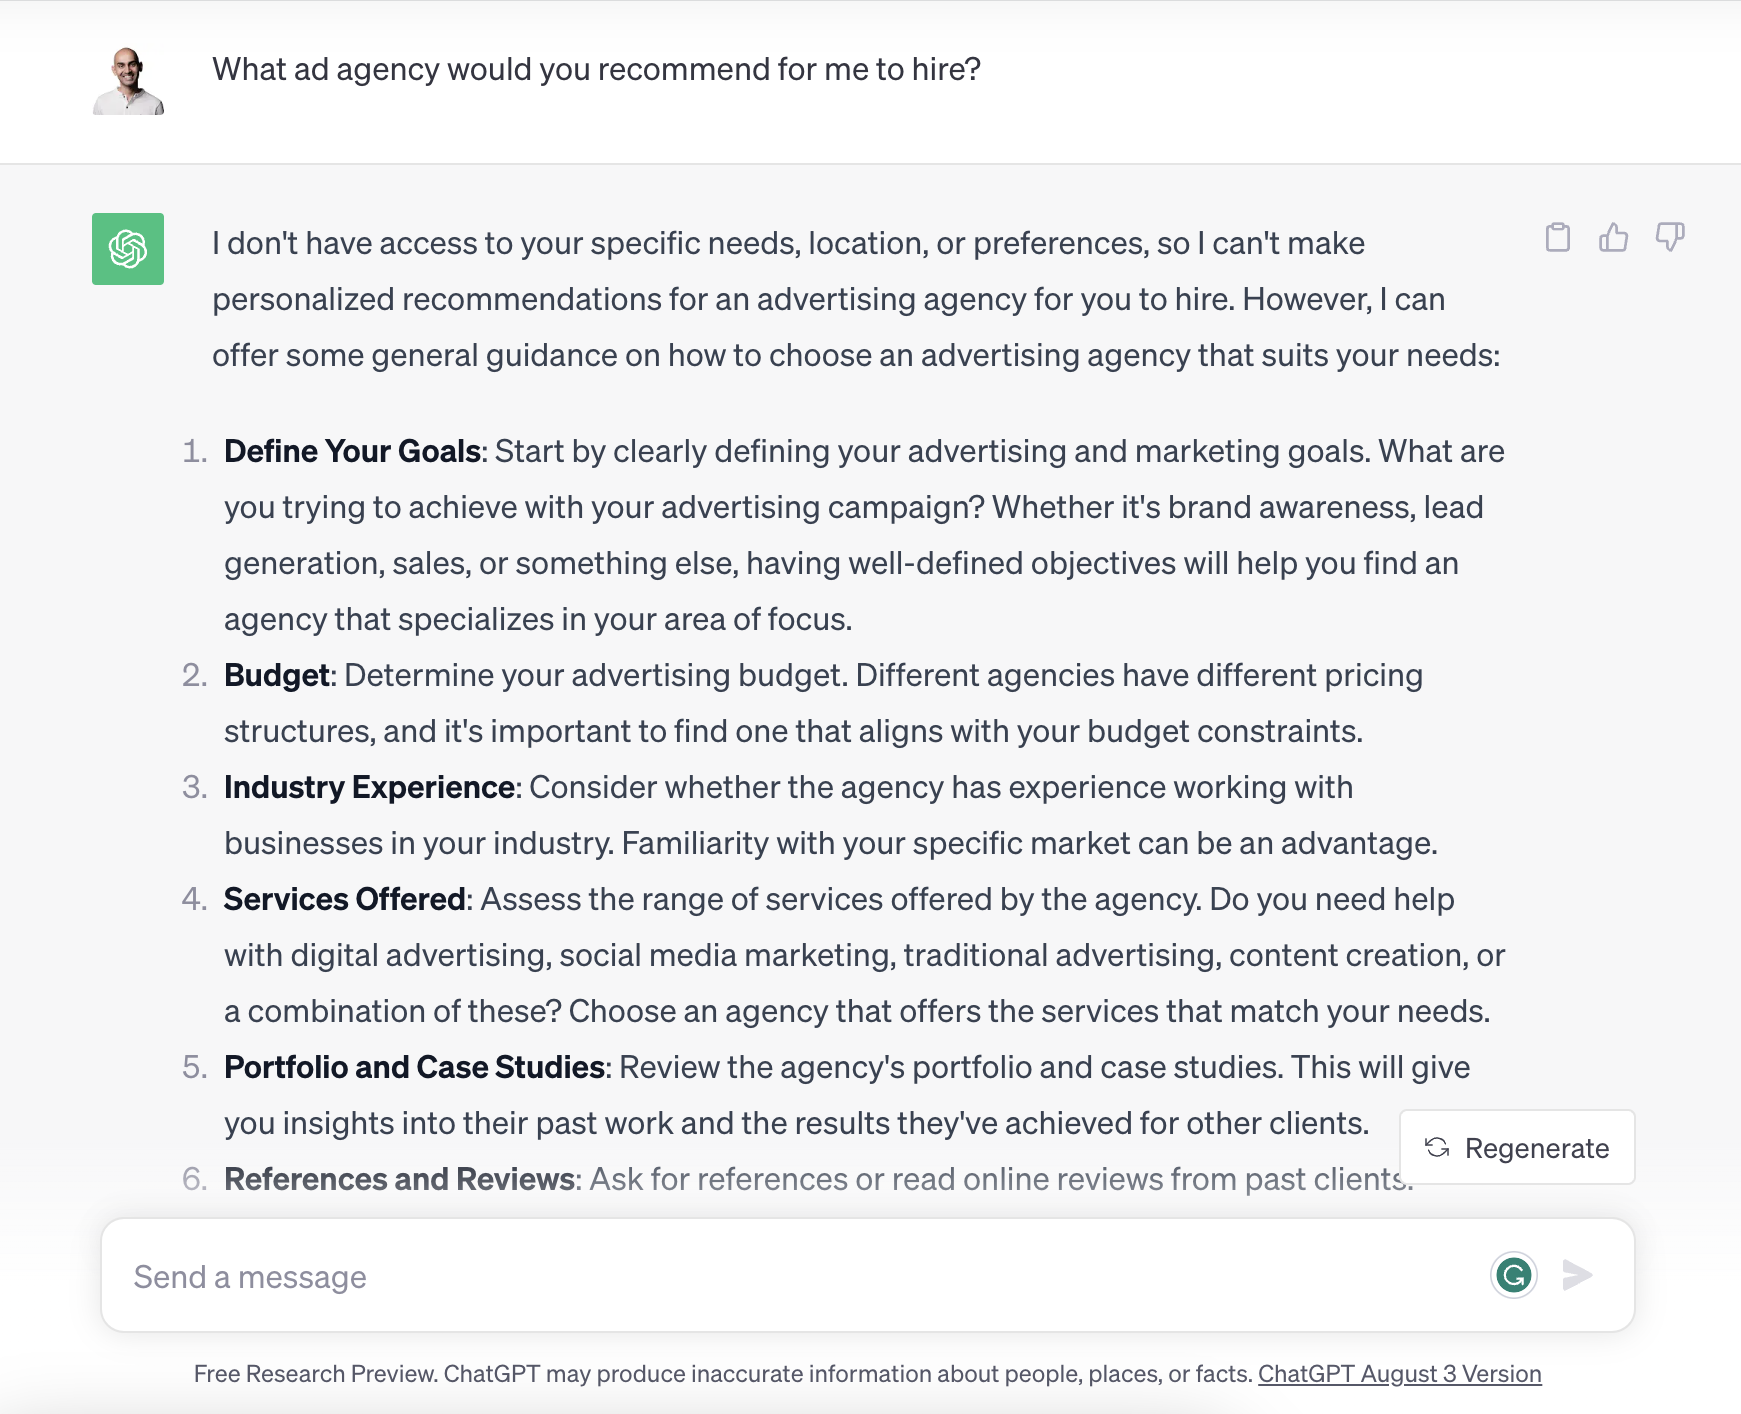Click the References and Reviews heading
Image resolution: width=1741 pixels, height=1414 pixels.
point(399,1179)
